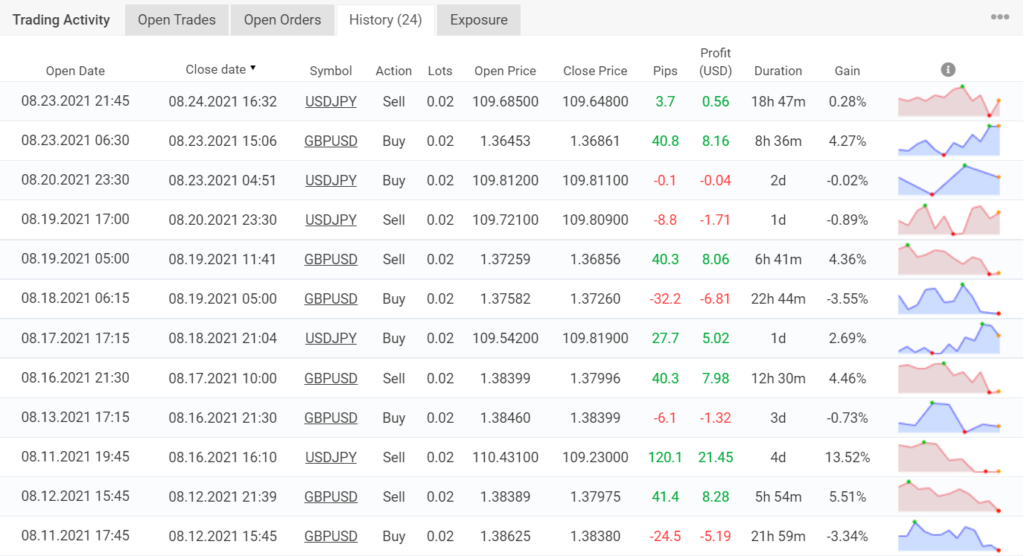View mini chart of the -3.55% GBPUSD trade
1024x556 pixels.
point(949,299)
